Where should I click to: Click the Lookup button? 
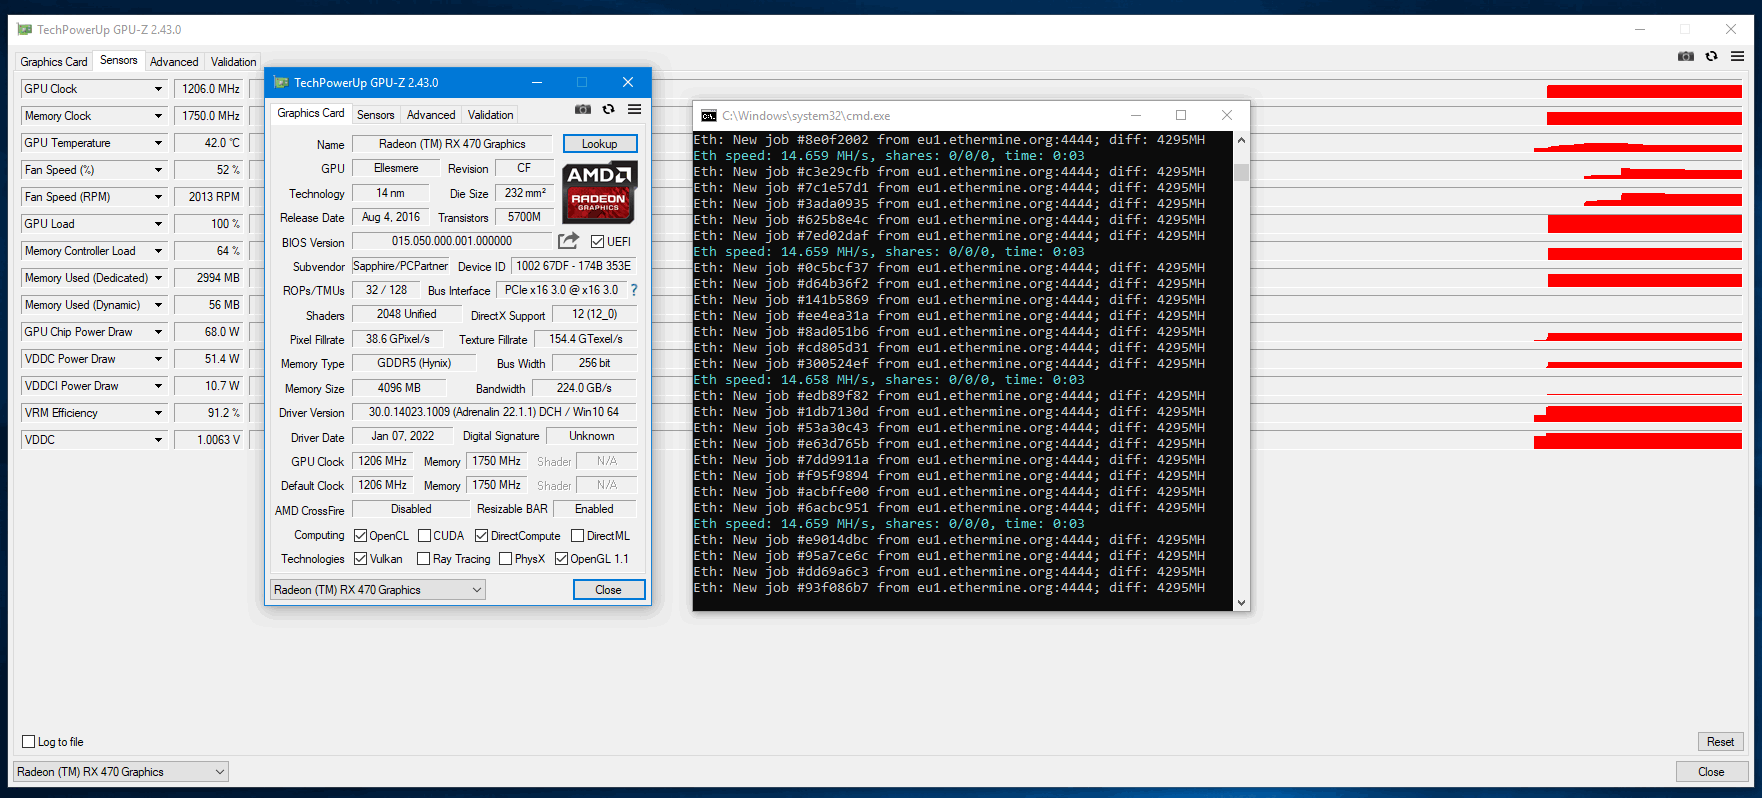pos(600,144)
